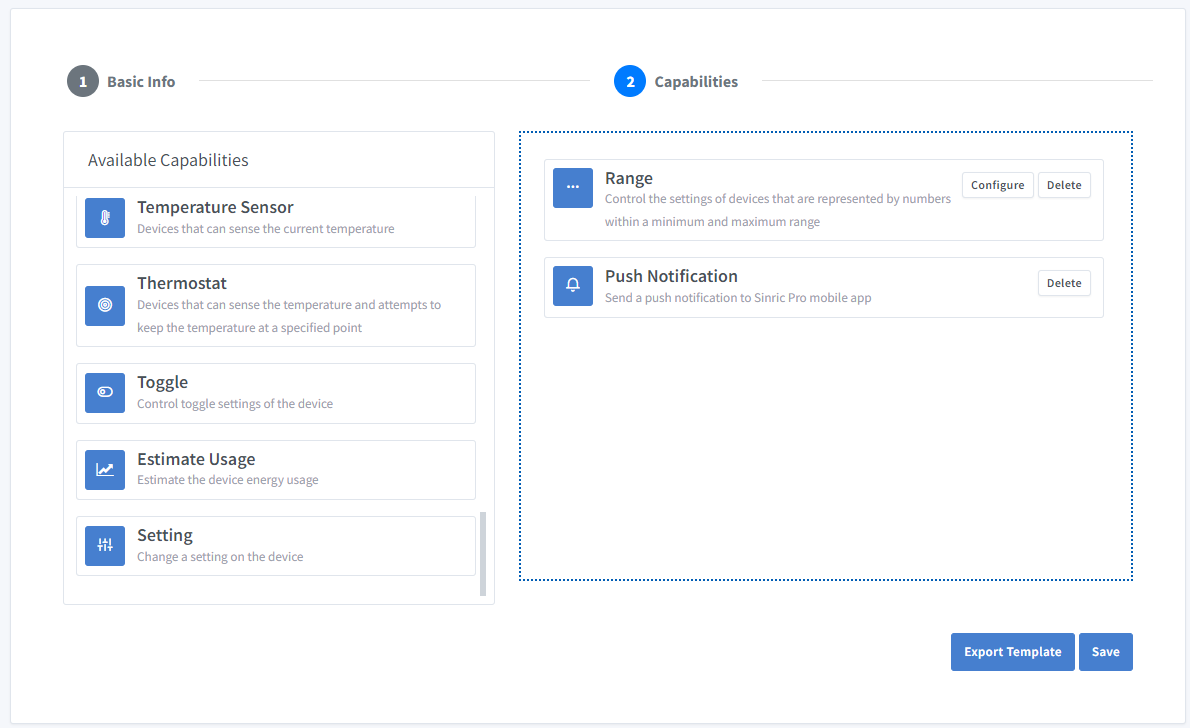Save the device template
The width and height of the screenshot is (1190, 728).
pos(1105,652)
